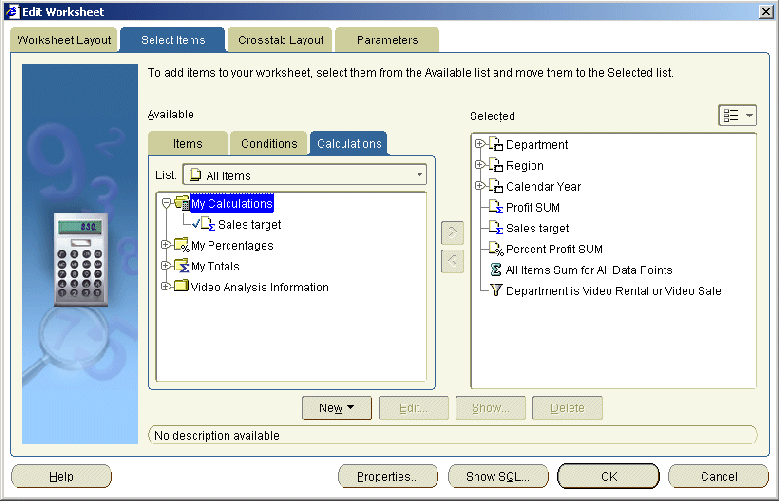Click the Edit Worksheet title bar icon

[x=12, y=11]
